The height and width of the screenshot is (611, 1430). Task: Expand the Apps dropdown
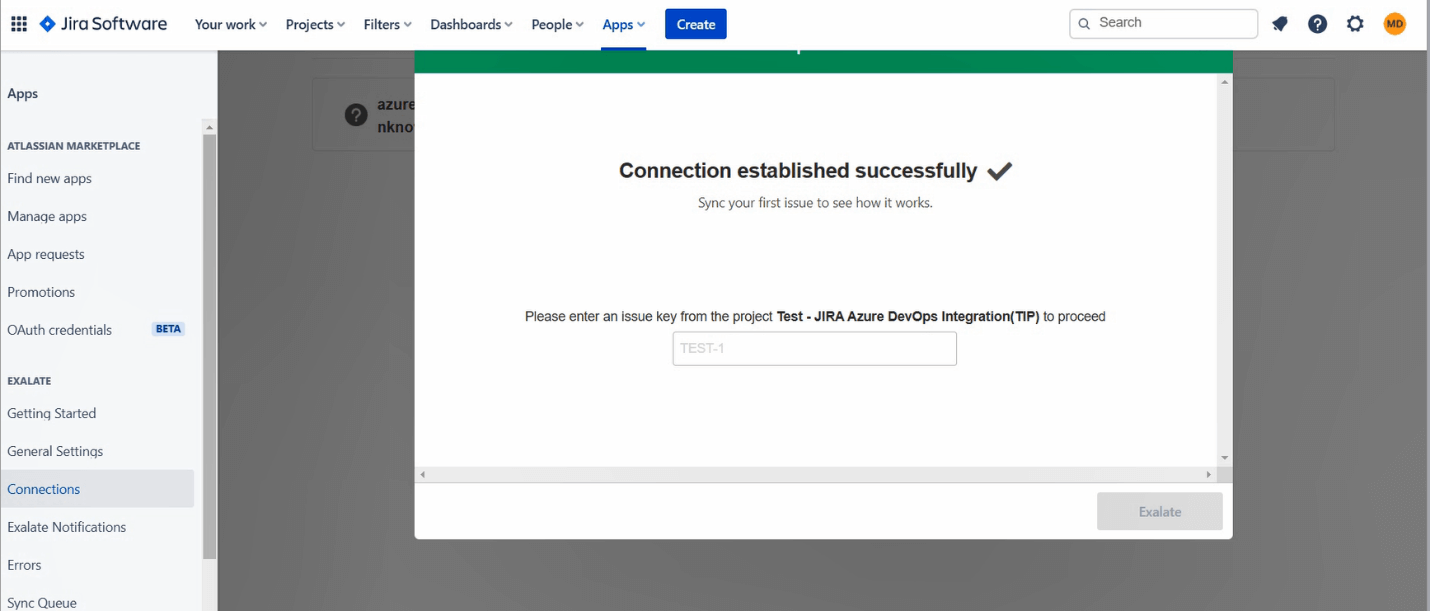[624, 24]
